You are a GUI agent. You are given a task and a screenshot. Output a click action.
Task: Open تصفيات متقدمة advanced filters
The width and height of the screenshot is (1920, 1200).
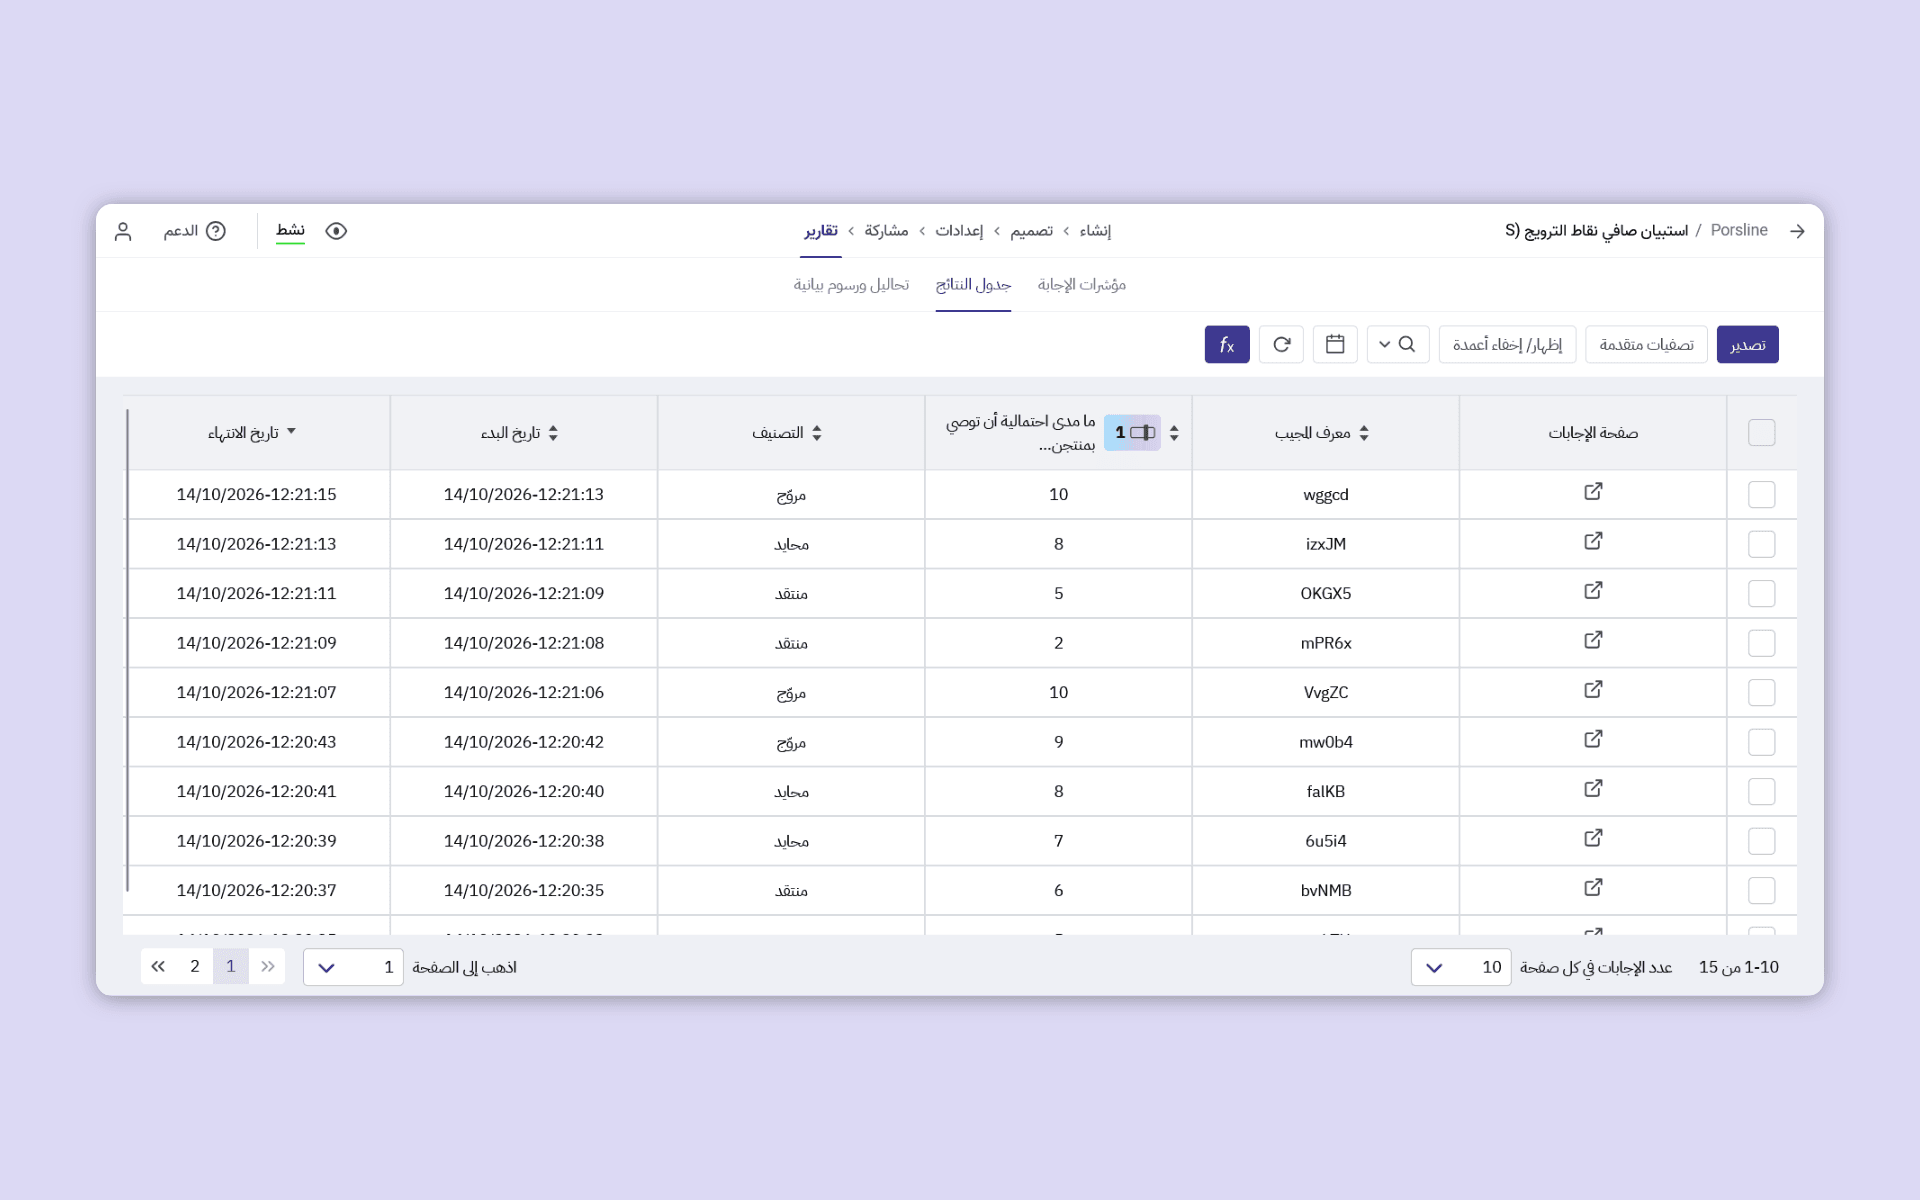1646,344
